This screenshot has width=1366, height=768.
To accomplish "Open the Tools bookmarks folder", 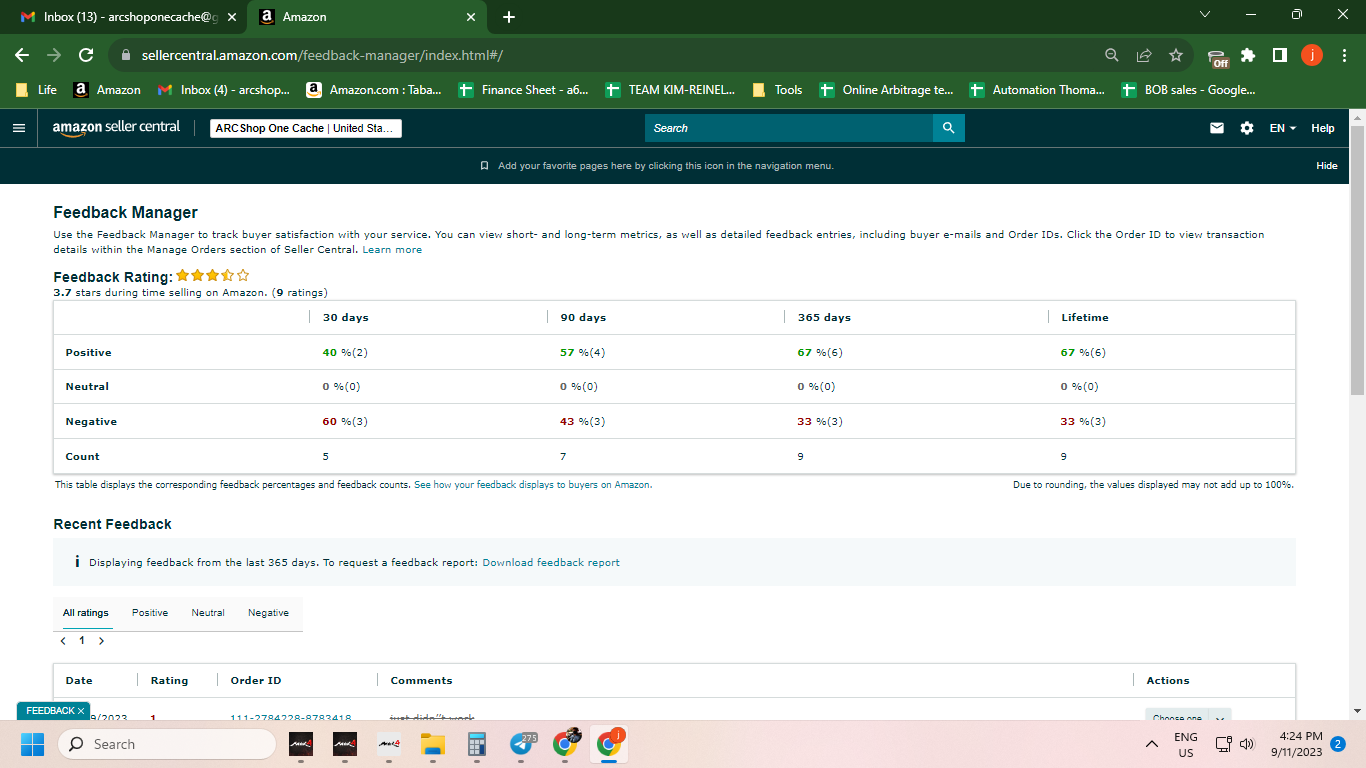I will [x=776, y=90].
